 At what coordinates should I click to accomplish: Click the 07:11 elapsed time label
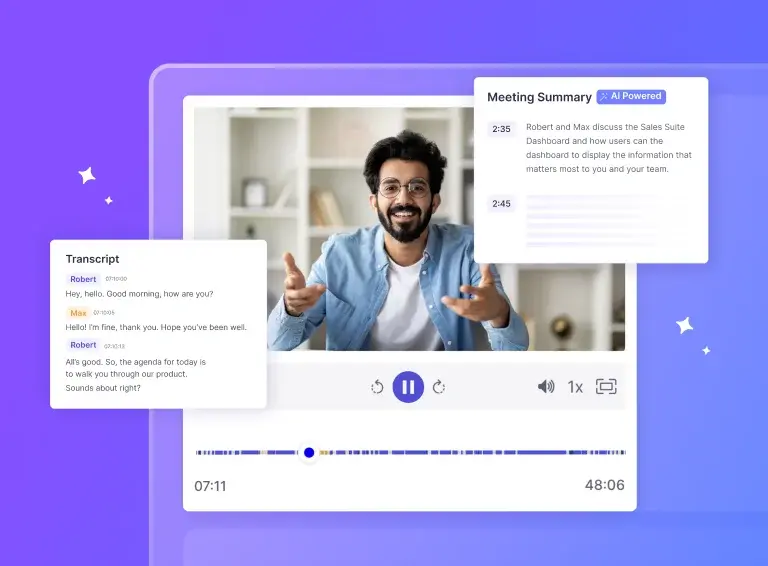(210, 486)
